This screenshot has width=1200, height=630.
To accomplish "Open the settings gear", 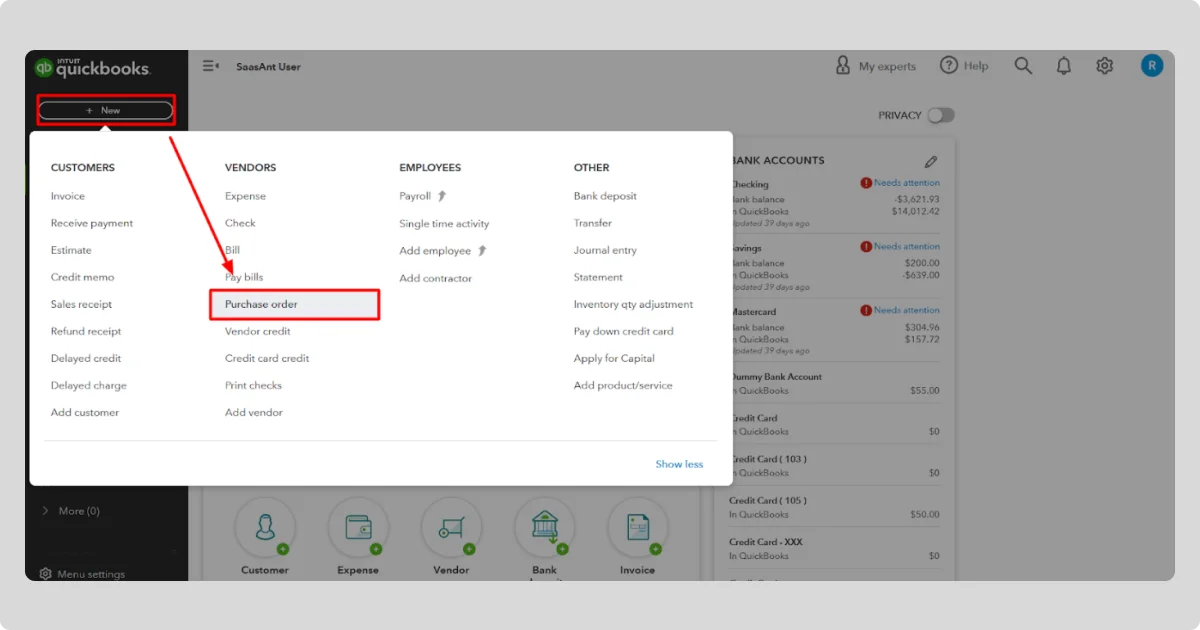I will pos(1104,66).
